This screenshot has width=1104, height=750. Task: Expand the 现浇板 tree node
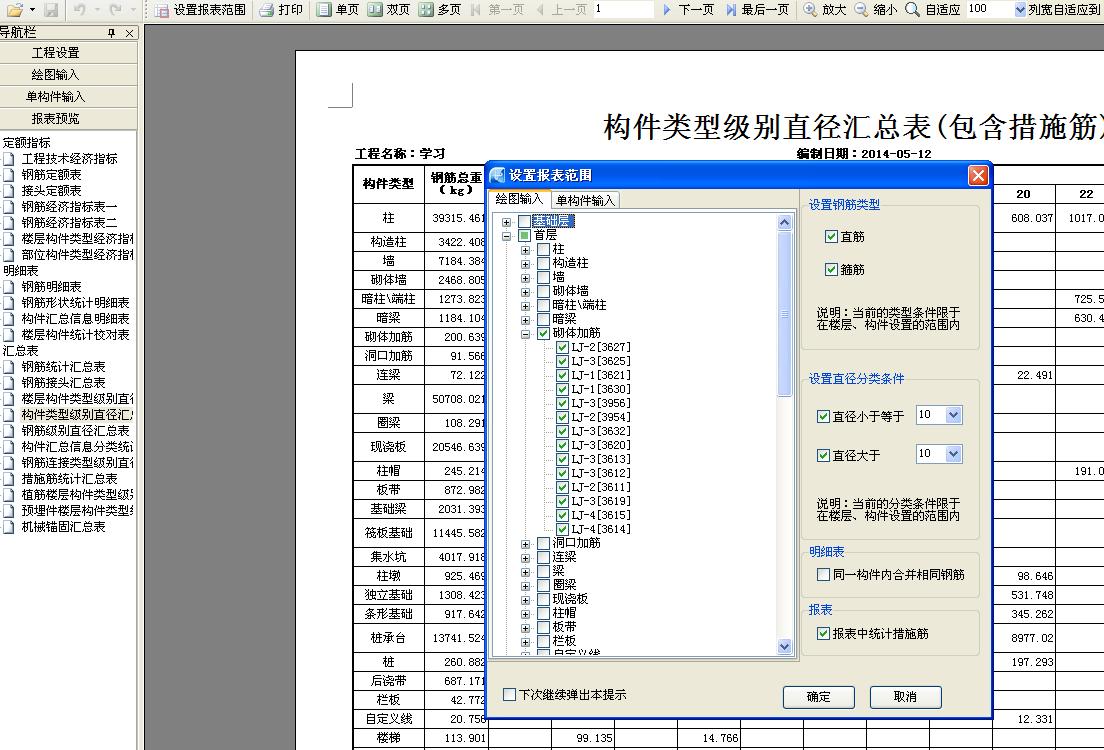click(x=525, y=600)
